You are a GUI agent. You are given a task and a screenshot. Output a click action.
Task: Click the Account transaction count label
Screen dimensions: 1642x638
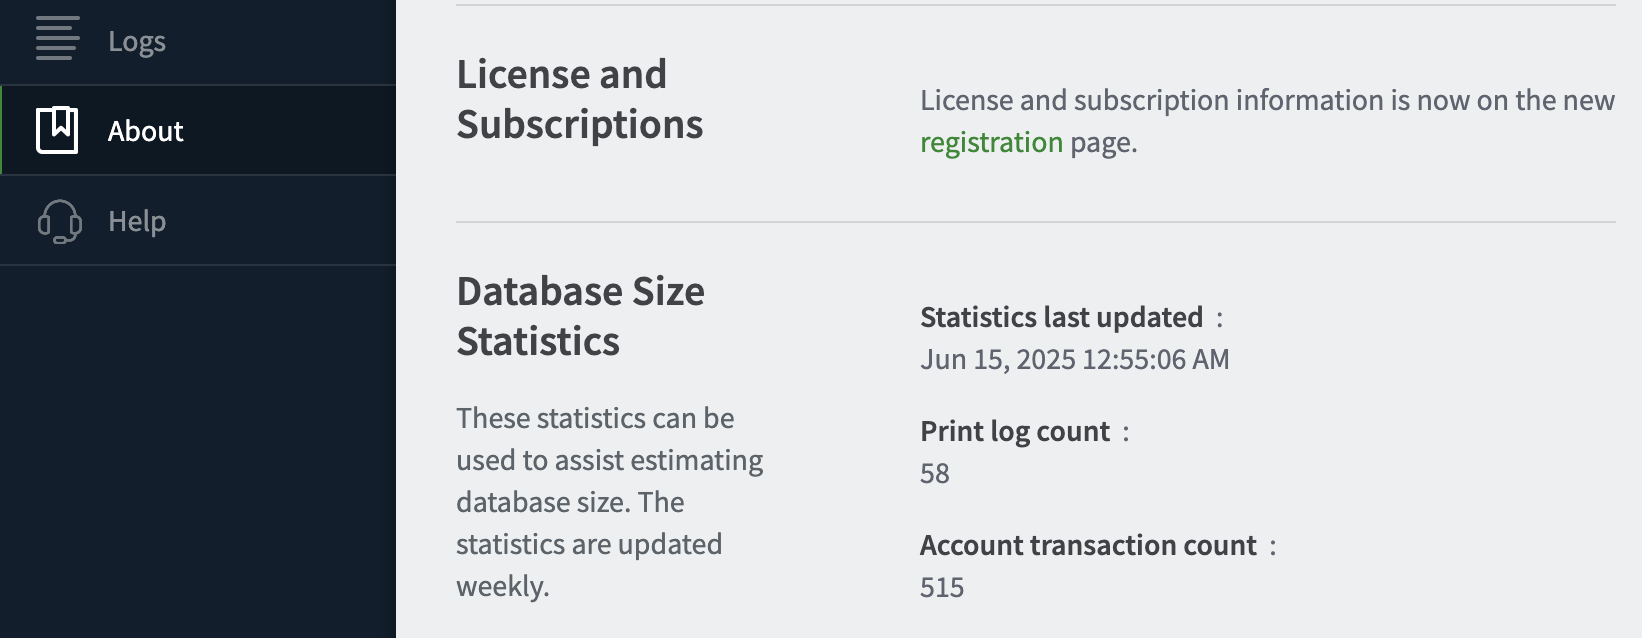point(1087,545)
